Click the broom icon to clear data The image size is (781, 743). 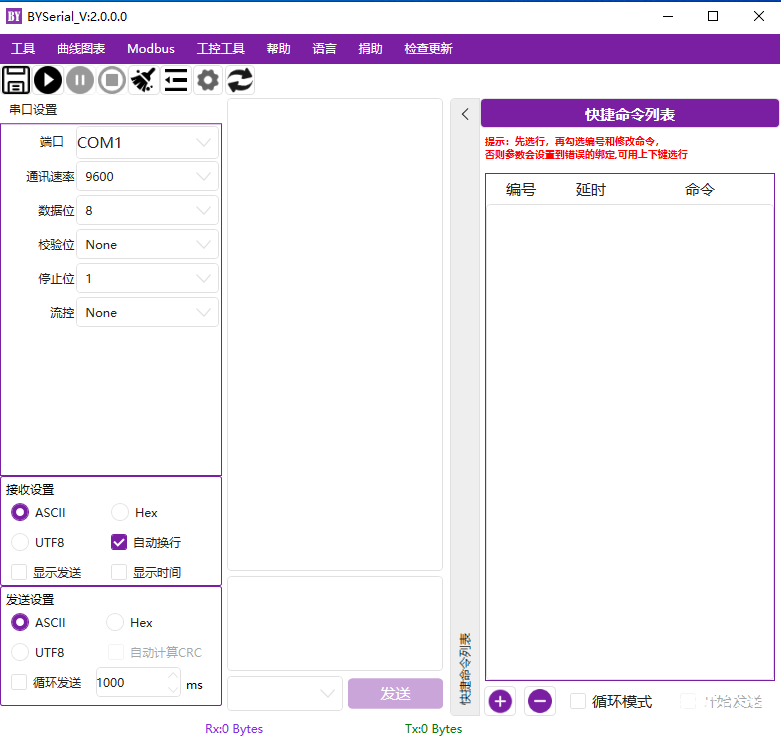[x=144, y=81]
